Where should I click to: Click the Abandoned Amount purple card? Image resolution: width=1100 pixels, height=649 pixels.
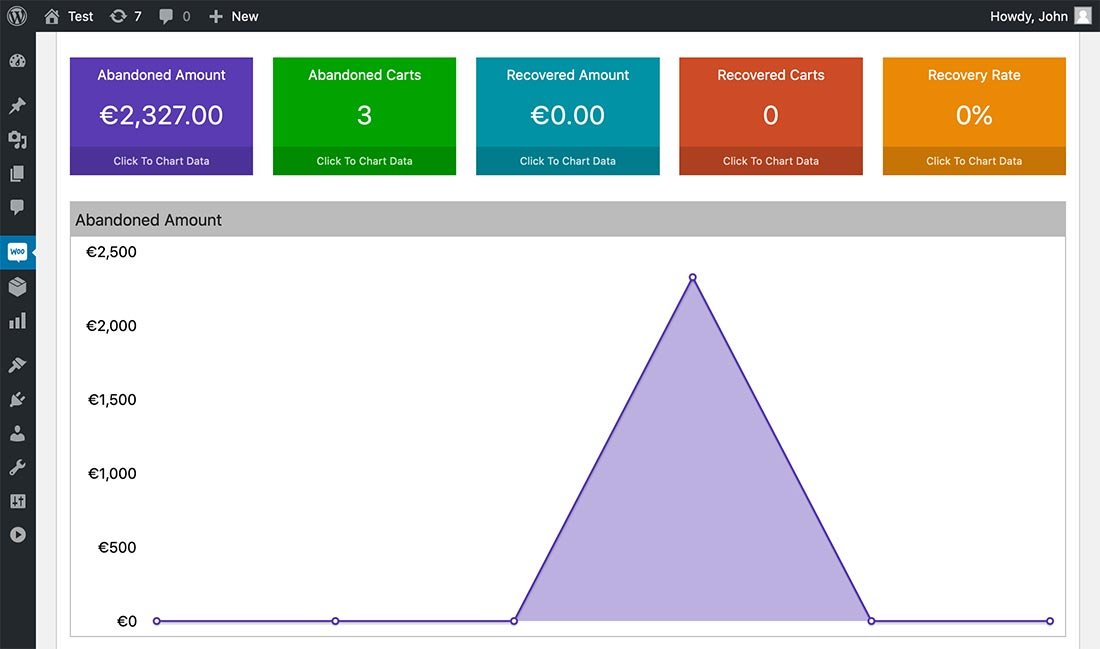161,116
